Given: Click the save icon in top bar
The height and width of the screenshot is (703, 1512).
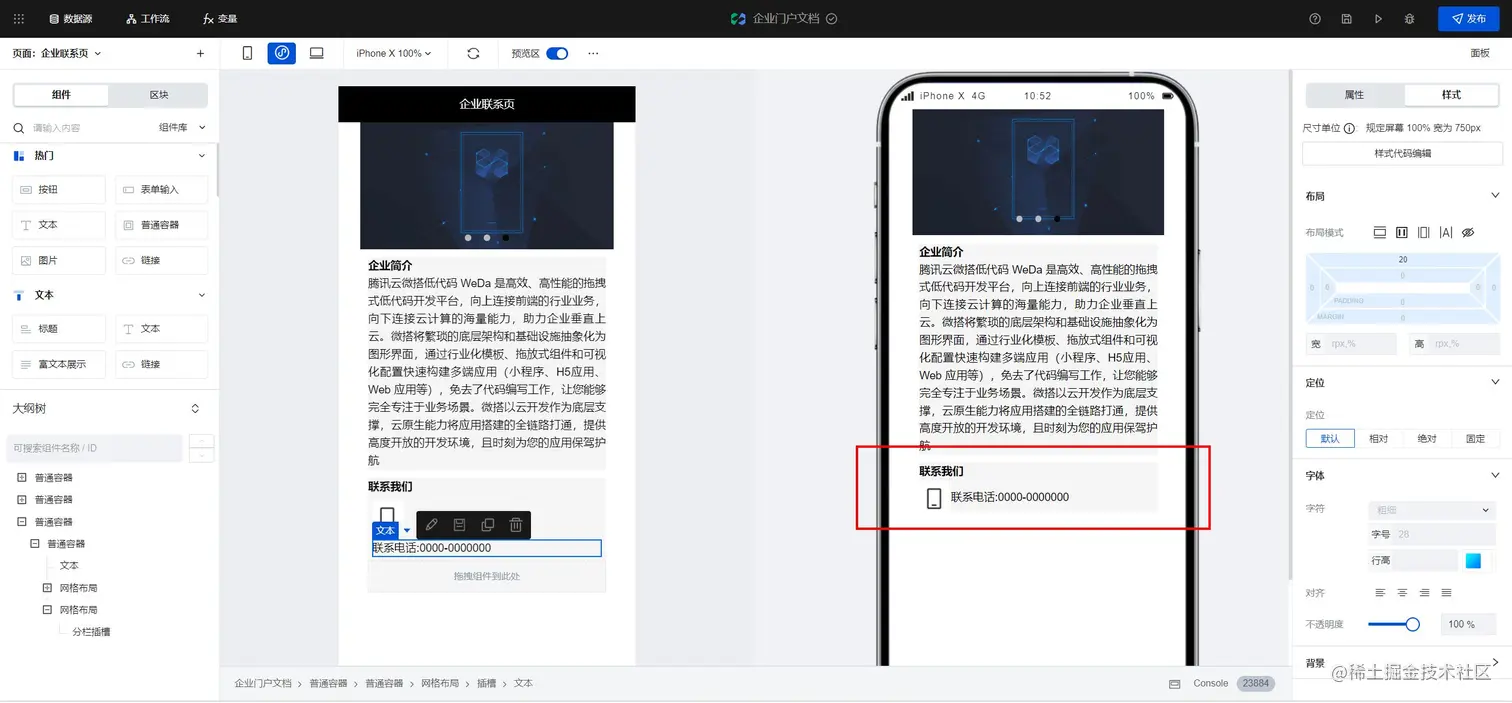Looking at the screenshot, I should [1347, 19].
